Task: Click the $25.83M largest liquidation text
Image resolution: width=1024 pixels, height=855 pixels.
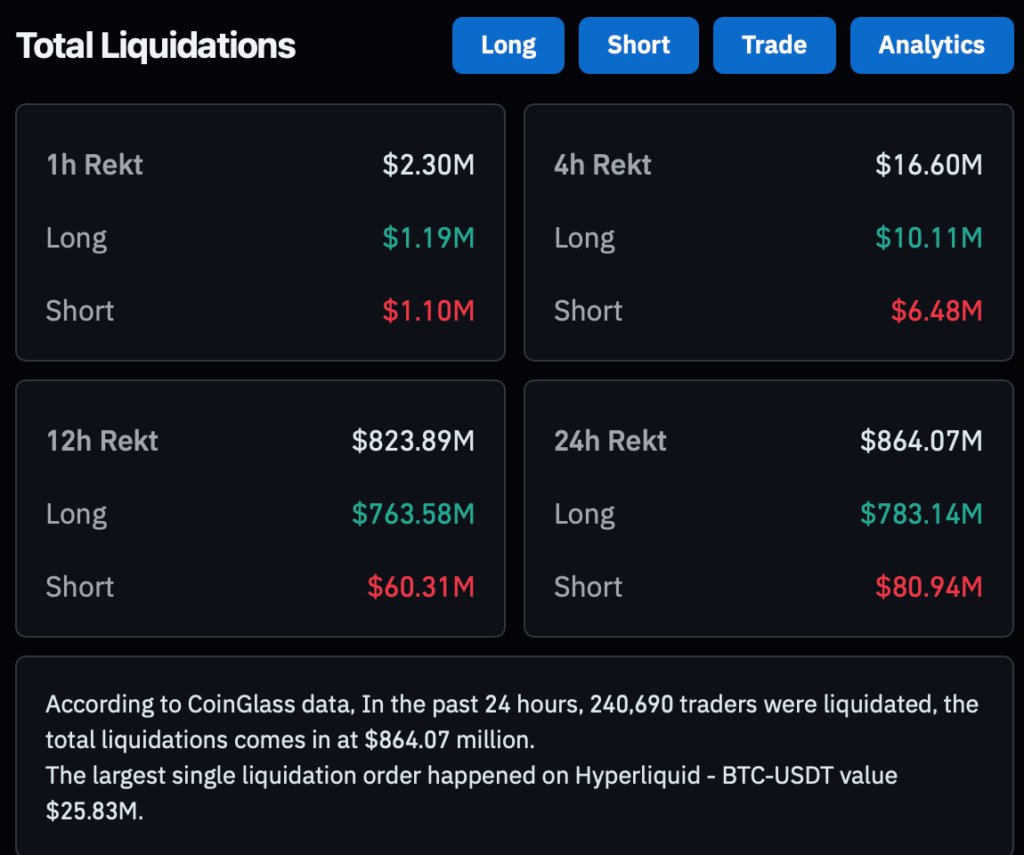Action: pyautogui.click(x=94, y=812)
